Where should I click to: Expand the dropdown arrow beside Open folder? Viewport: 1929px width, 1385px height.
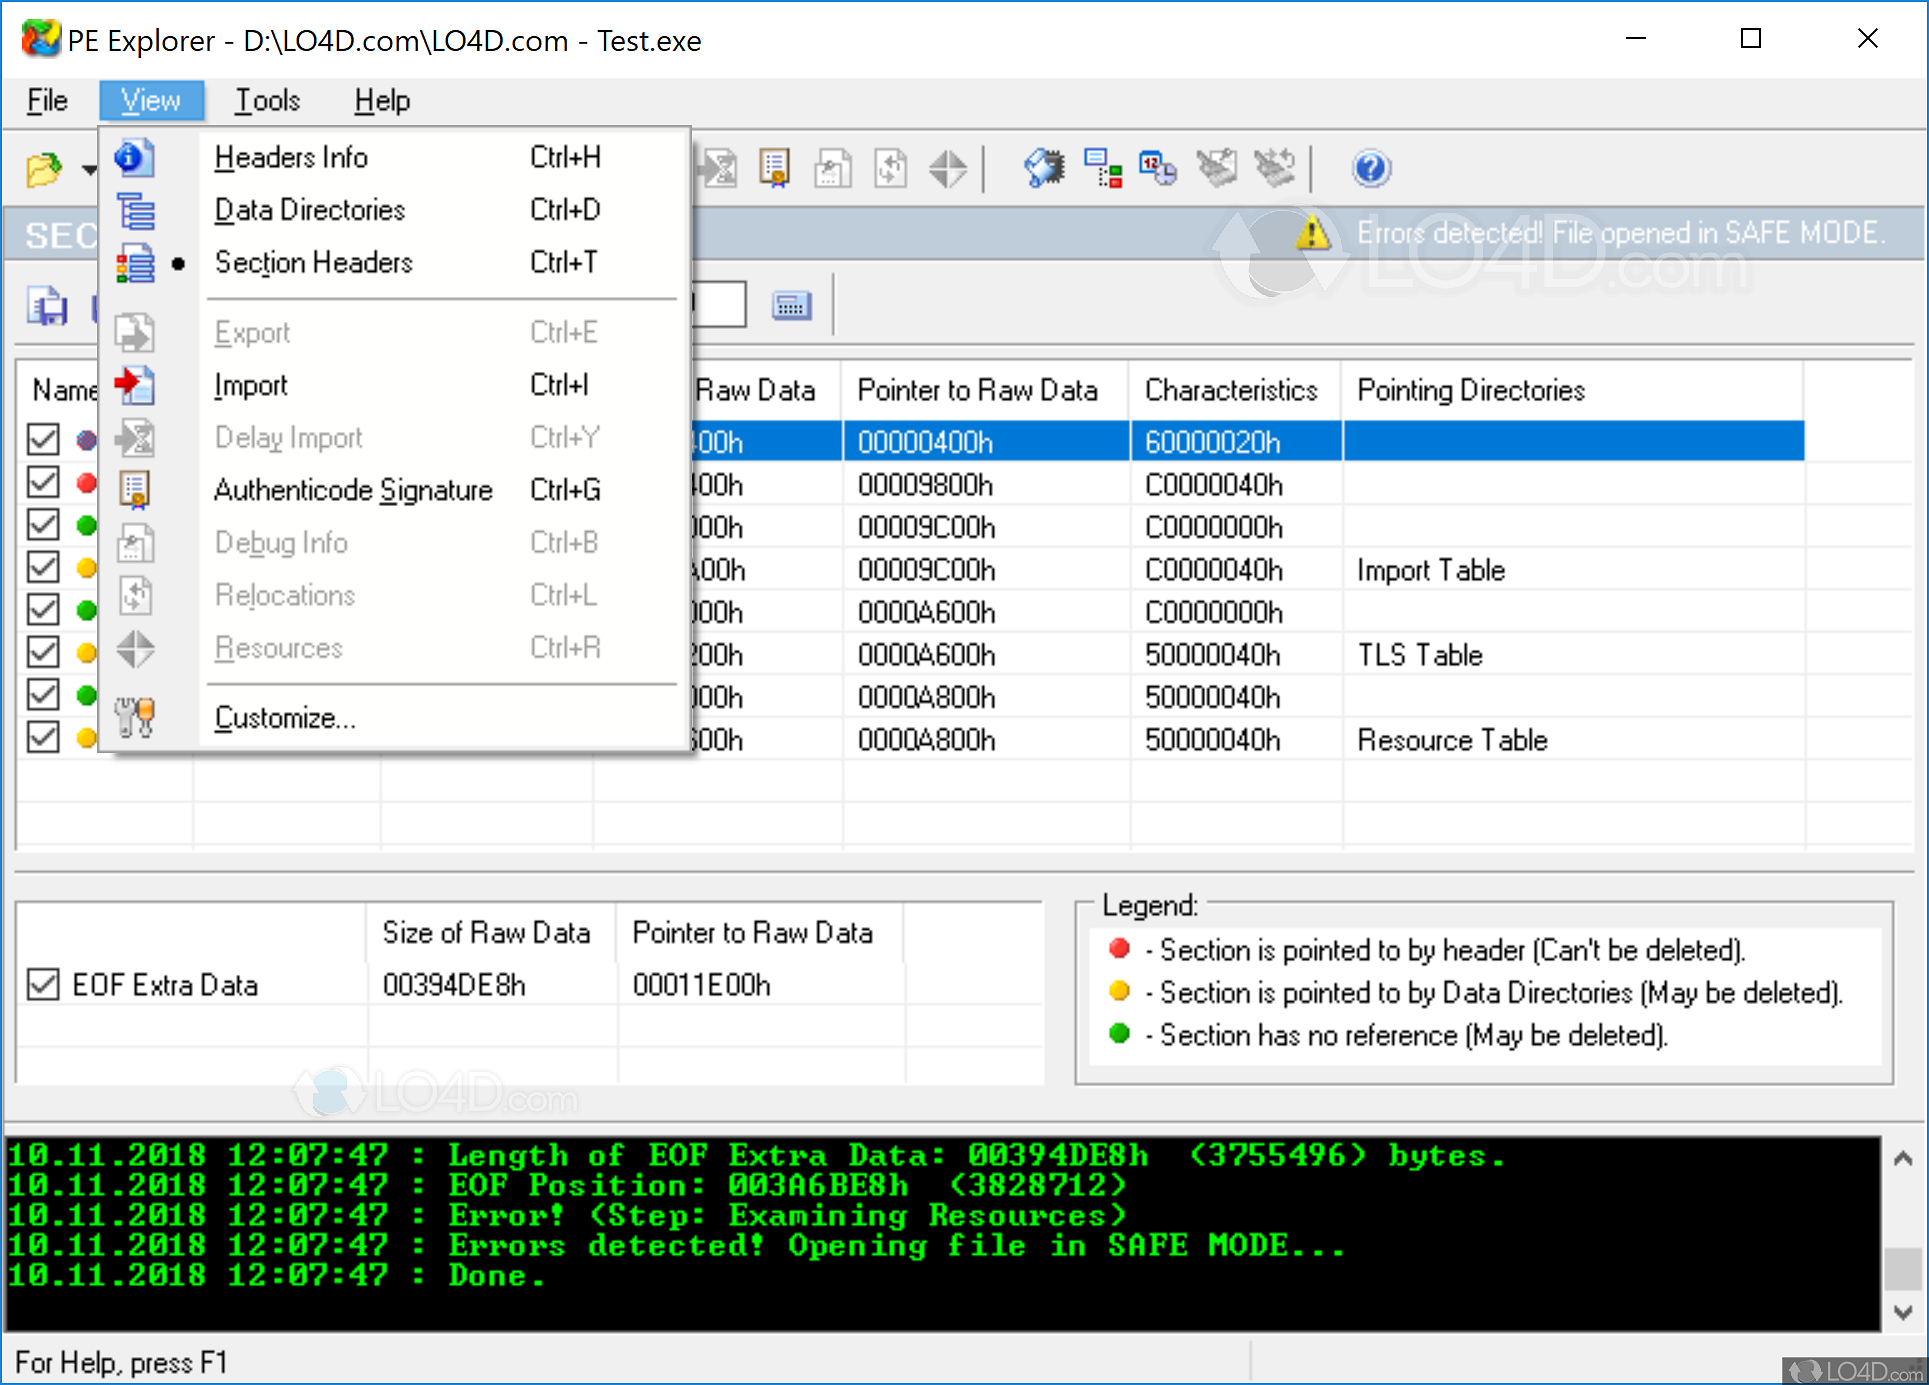point(89,169)
